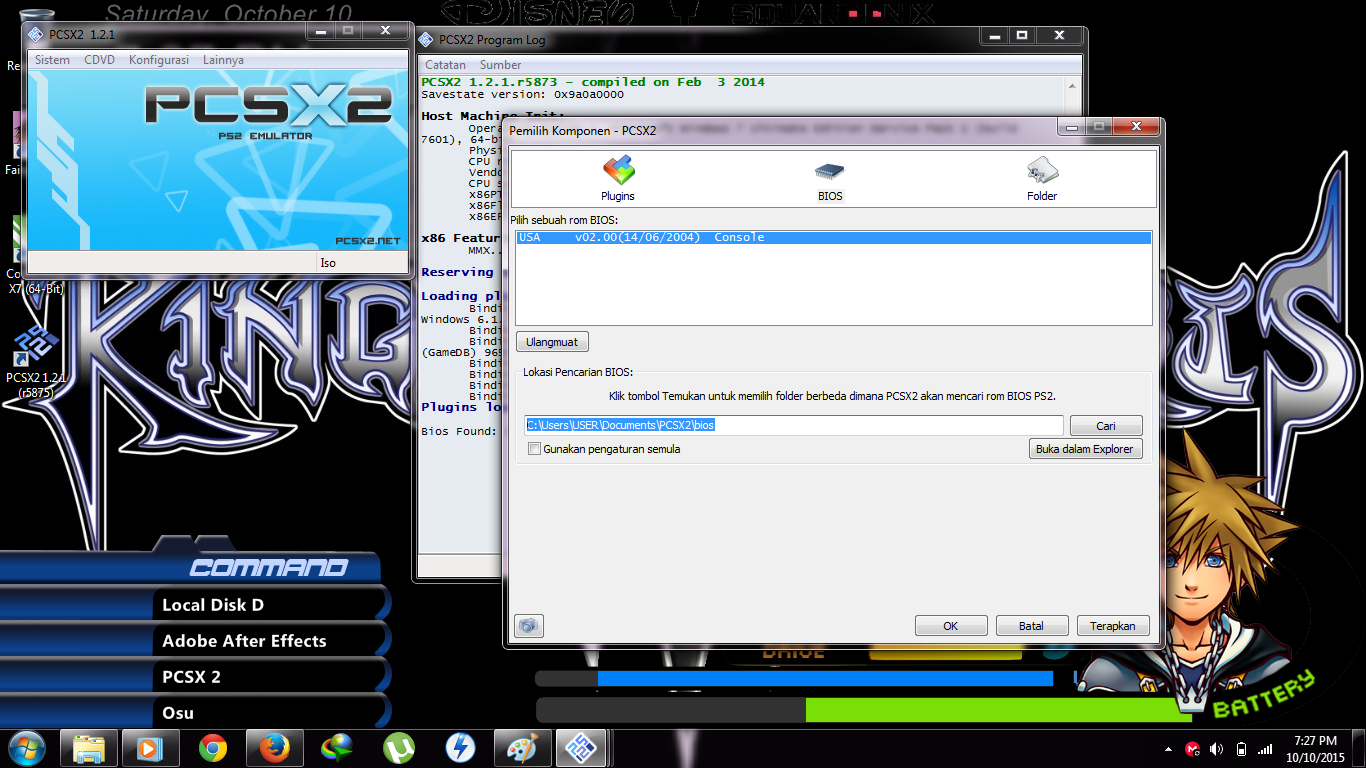Launch Google Chrome from taskbar

(x=212, y=748)
